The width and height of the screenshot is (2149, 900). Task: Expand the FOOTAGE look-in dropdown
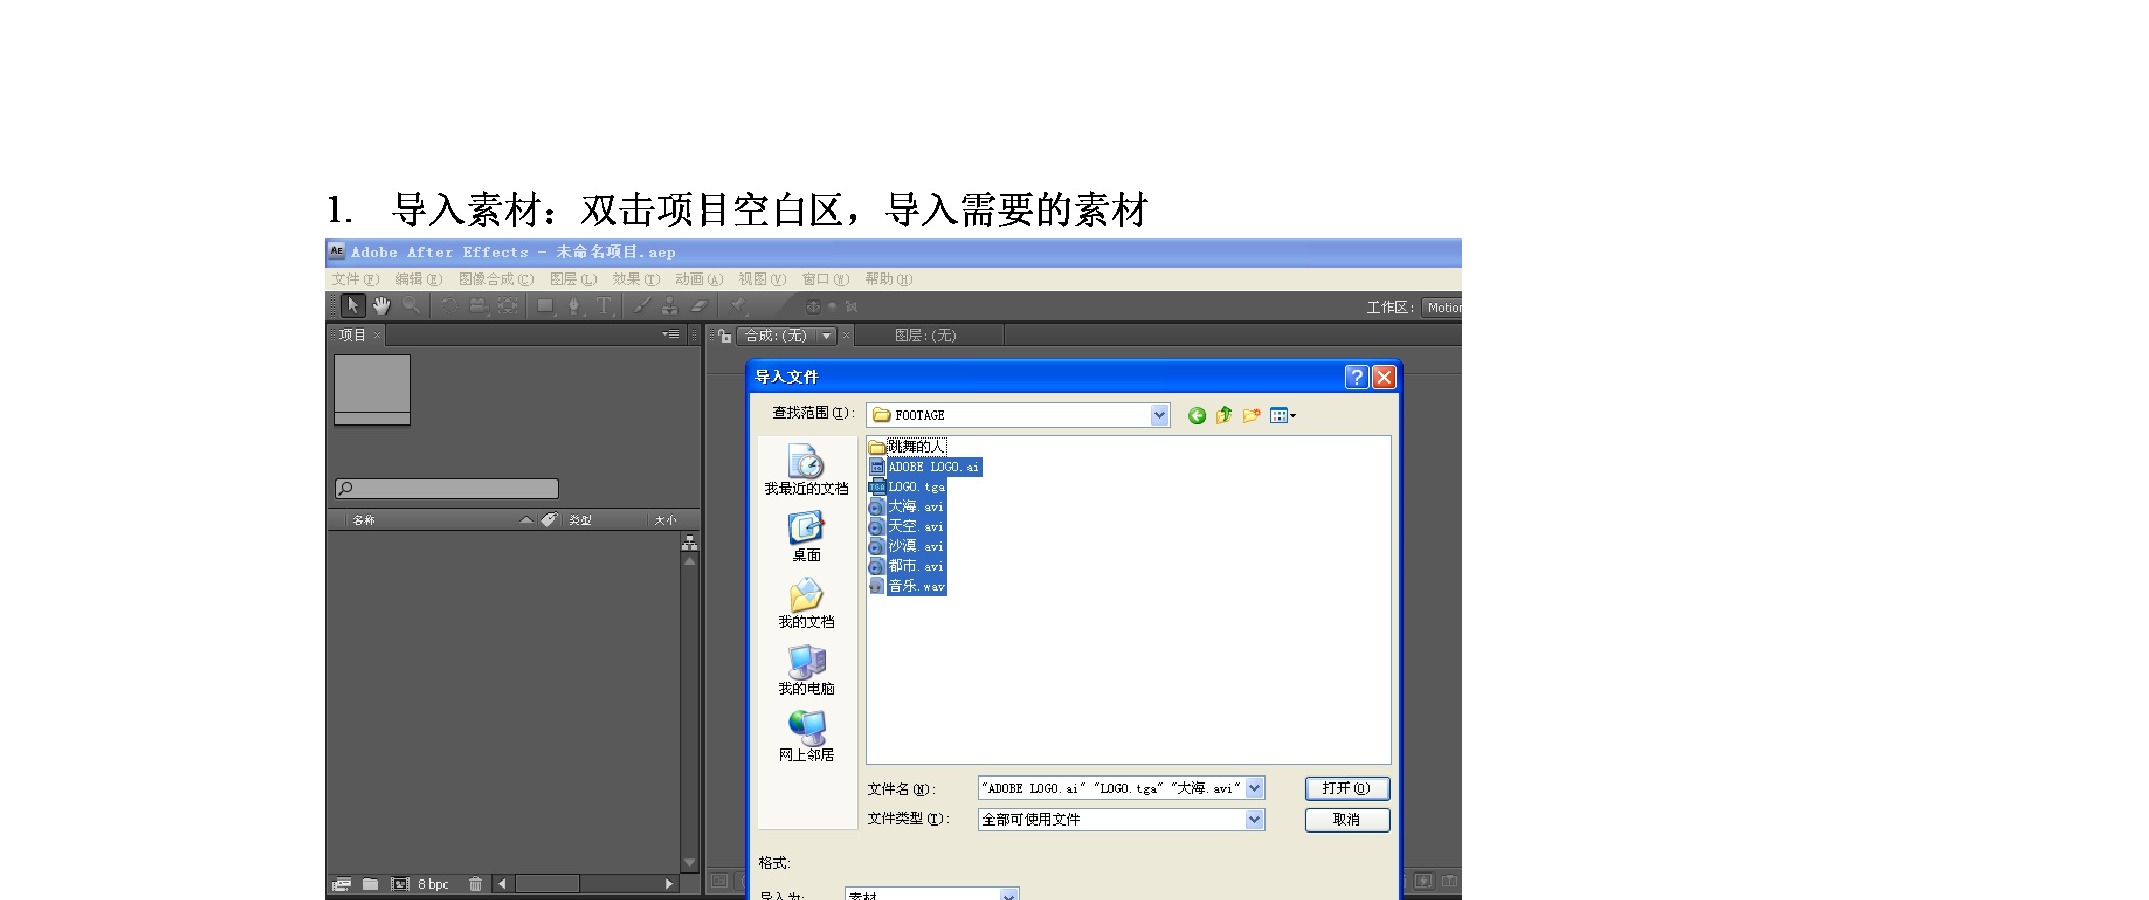coord(1159,415)
